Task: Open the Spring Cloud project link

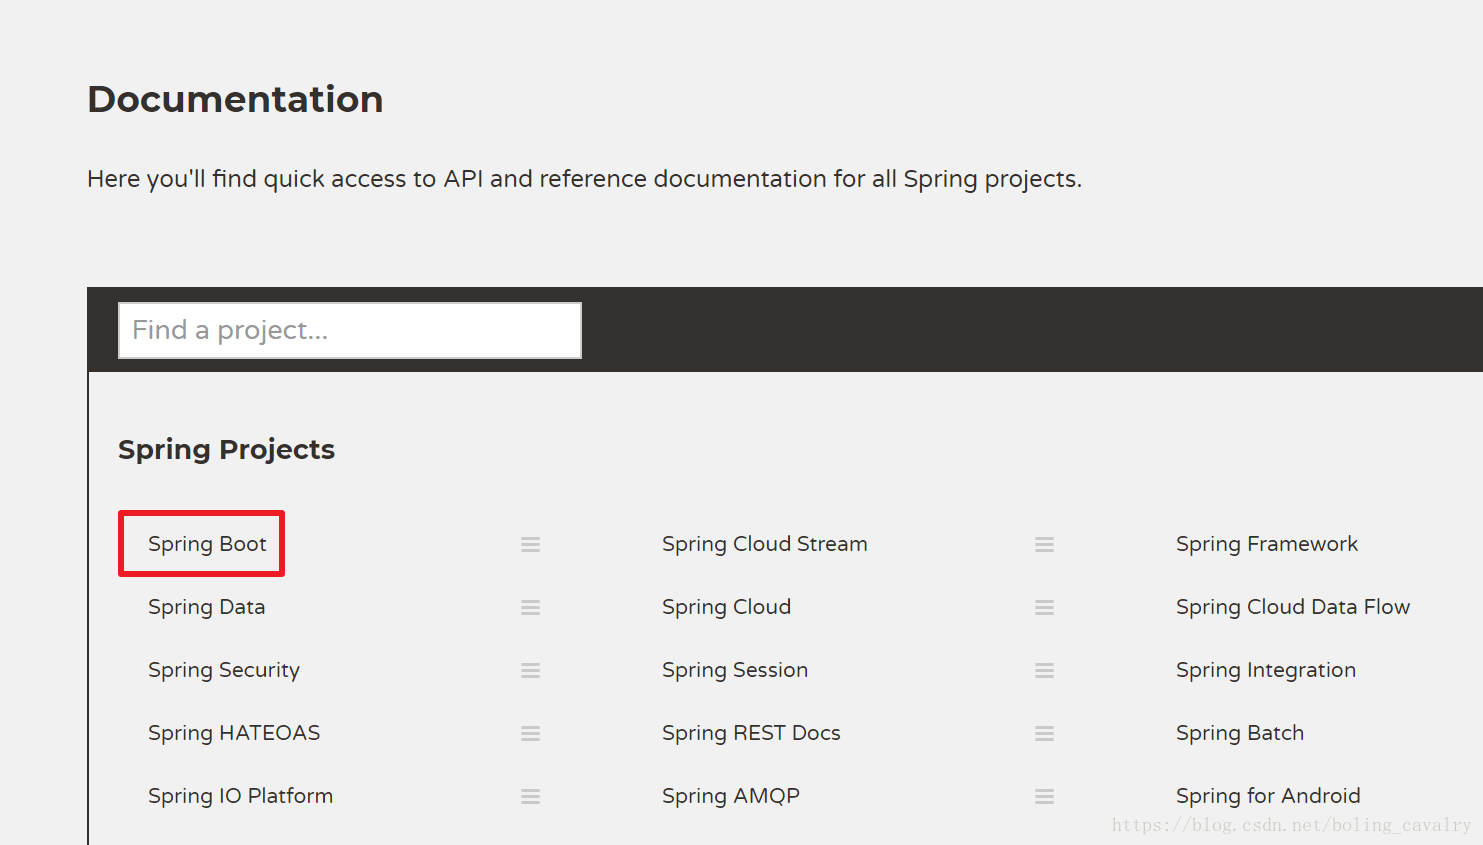Action: (x=726, y=607)
